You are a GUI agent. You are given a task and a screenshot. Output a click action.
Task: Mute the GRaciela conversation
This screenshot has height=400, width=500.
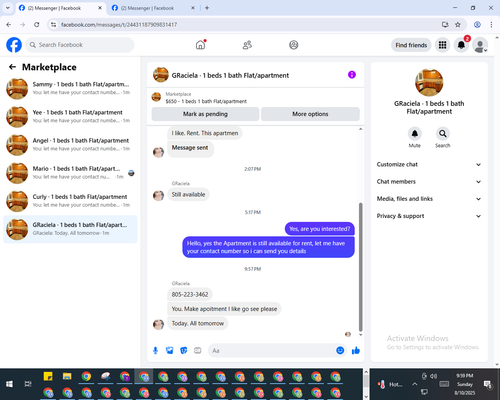click(x=415, y=134)
